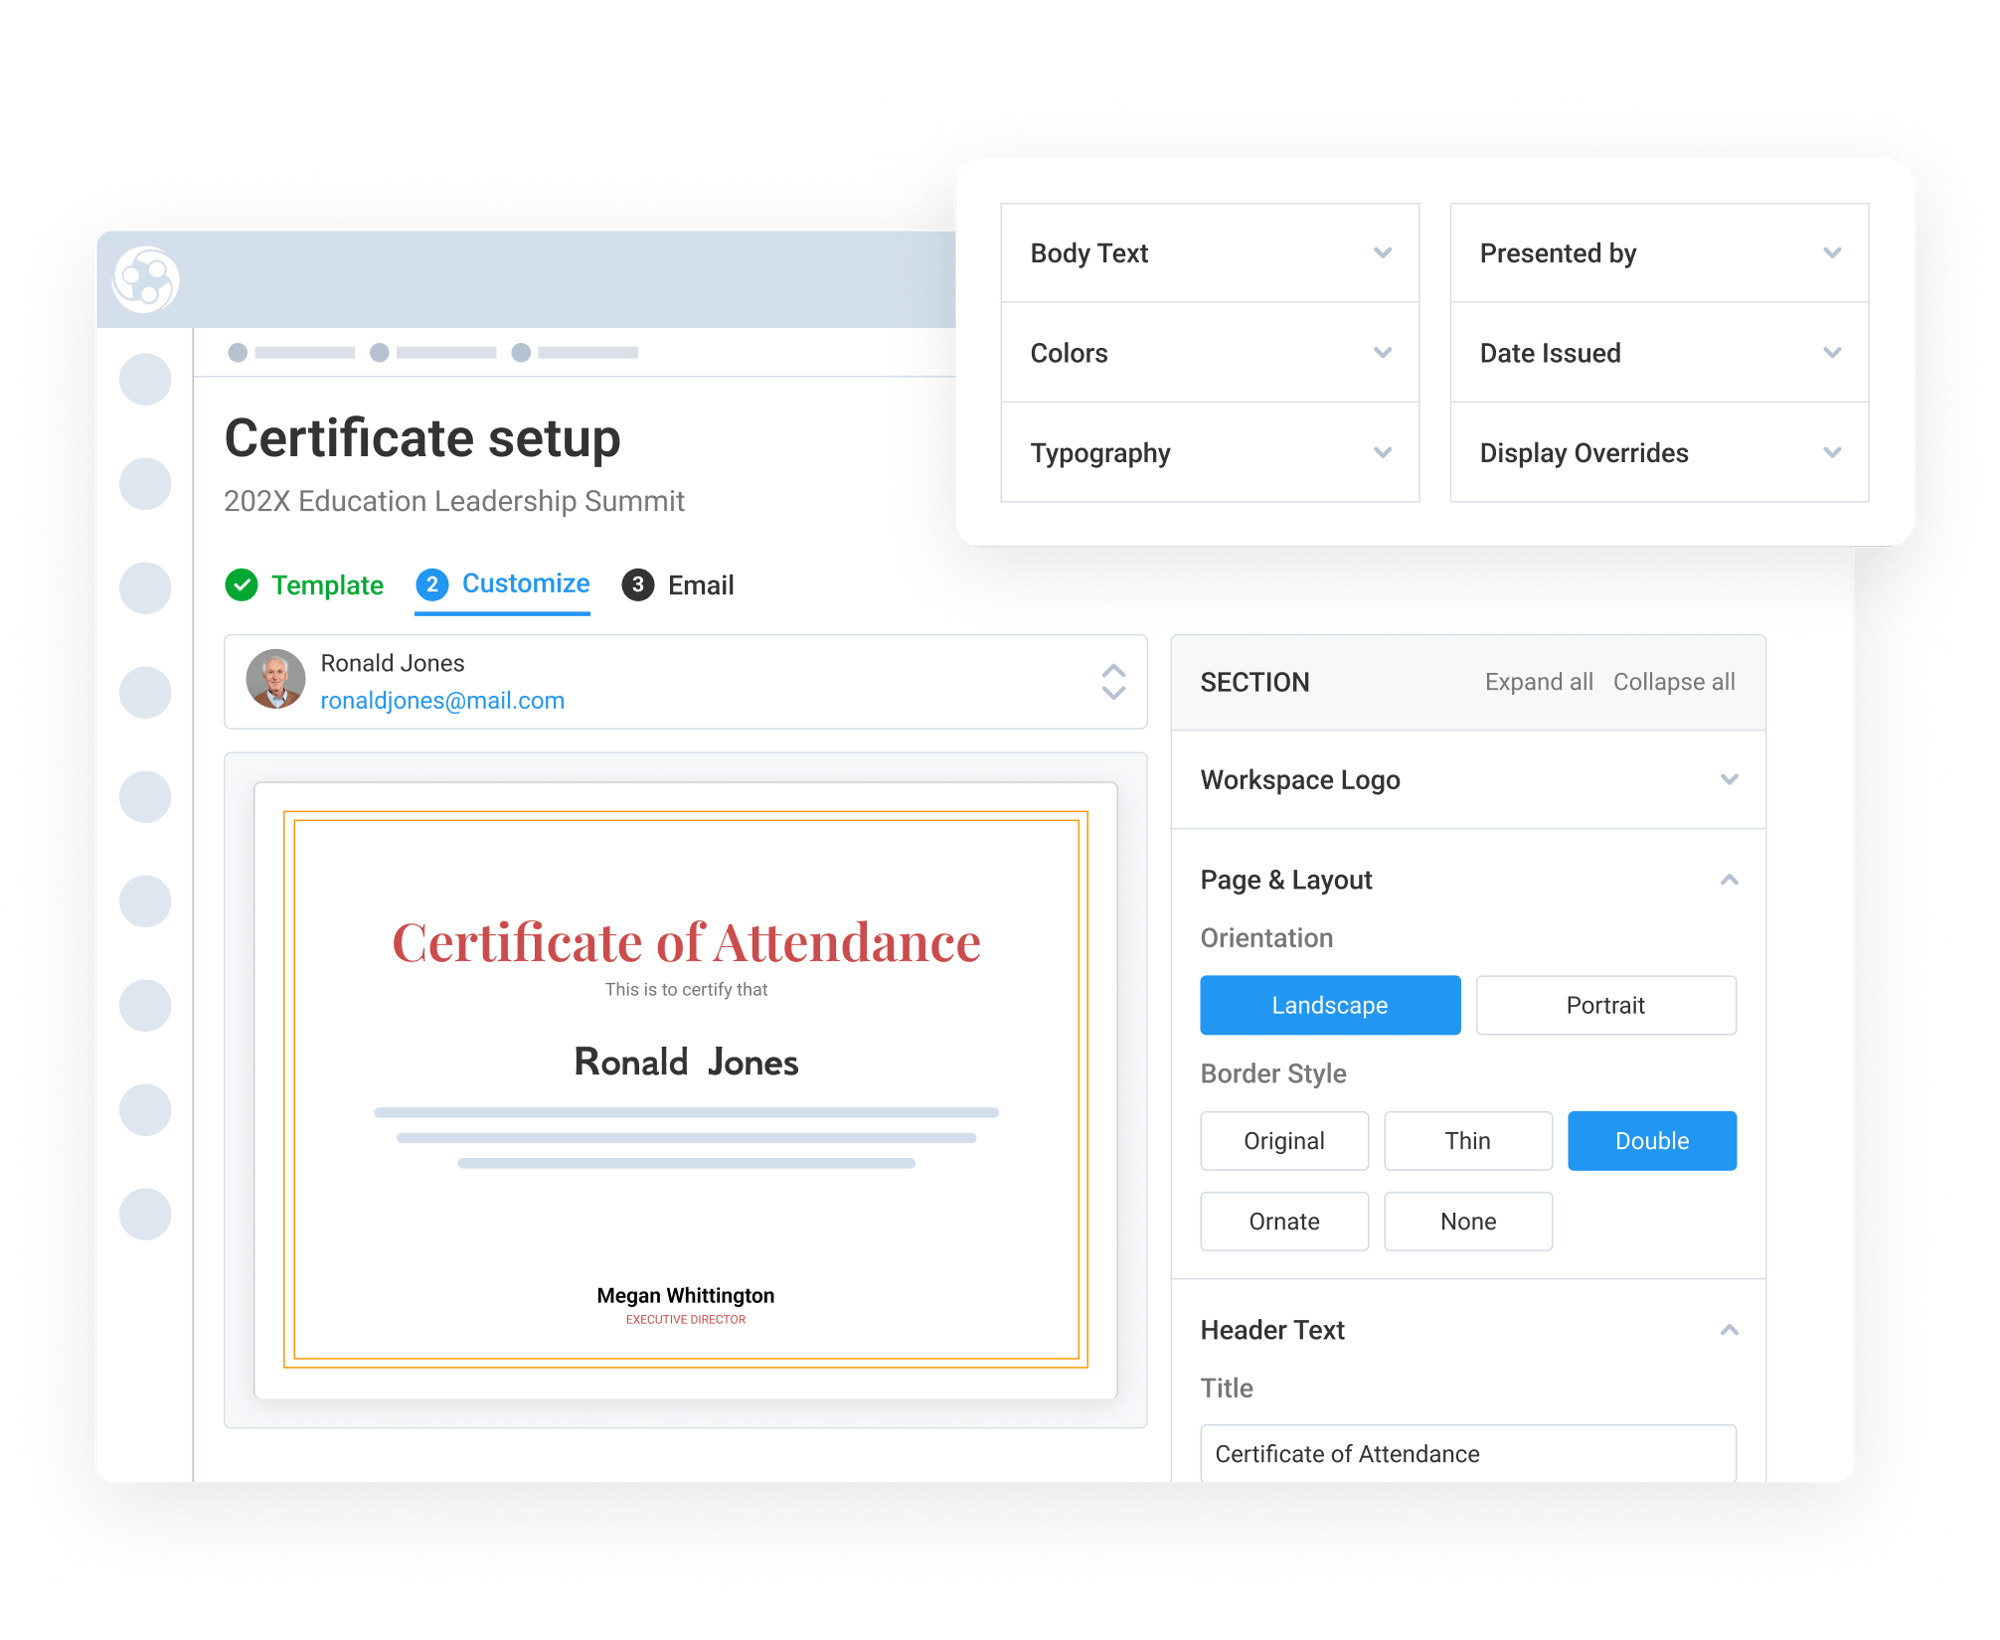The width and height of the screenshot is (2000, 1640).
Task: Click 'Certificate of Attendance' heading on certificate
Action: click(686, 942)
